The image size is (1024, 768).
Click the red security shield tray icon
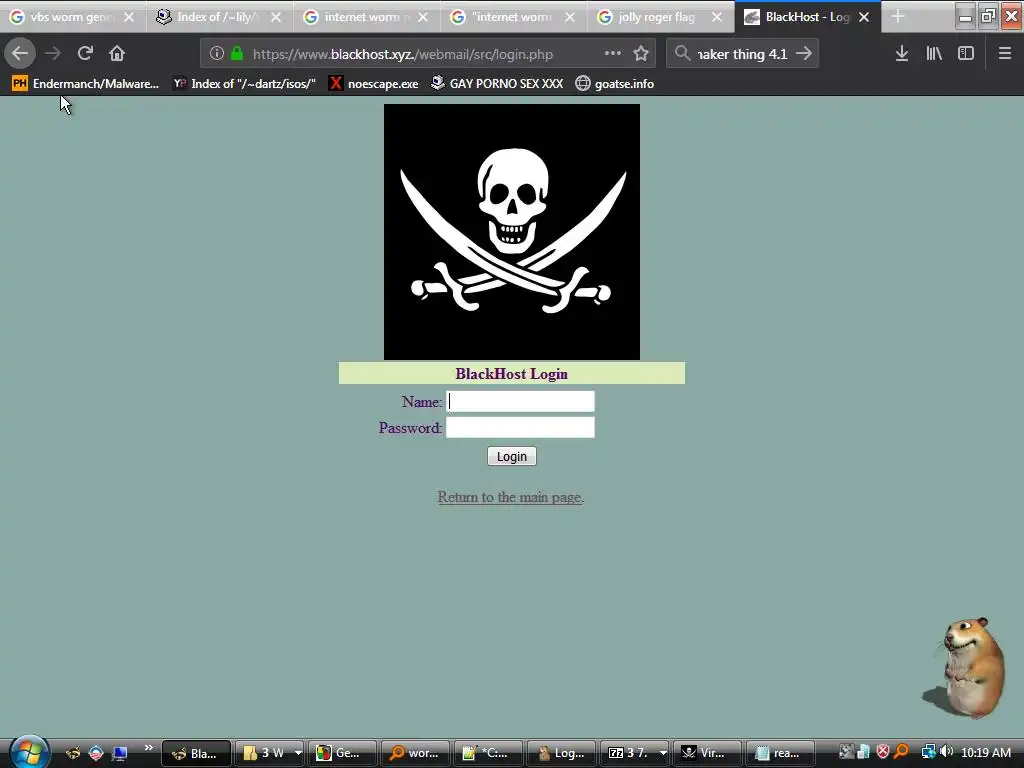[883, 752]
